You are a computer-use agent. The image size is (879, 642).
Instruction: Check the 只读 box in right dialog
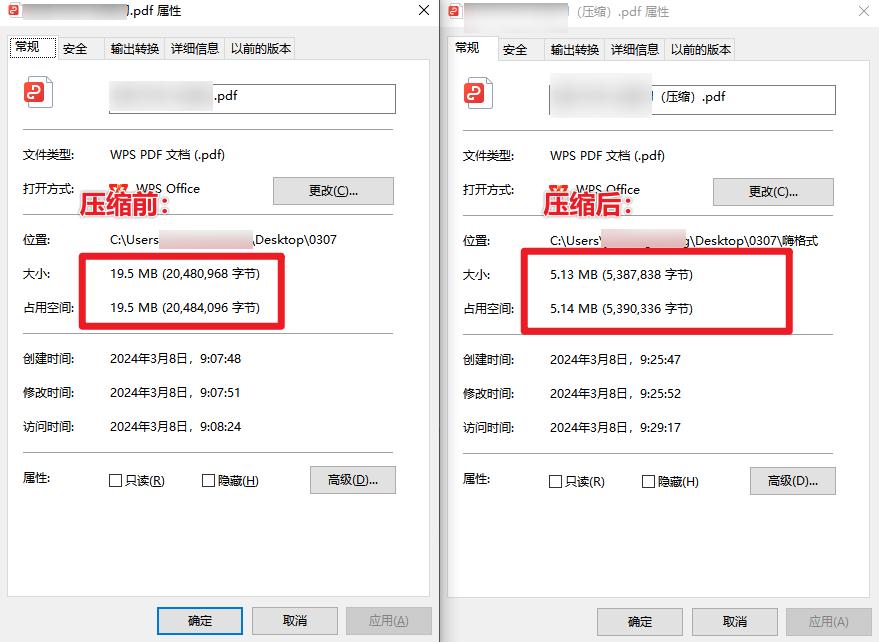(x=556, y=482)
